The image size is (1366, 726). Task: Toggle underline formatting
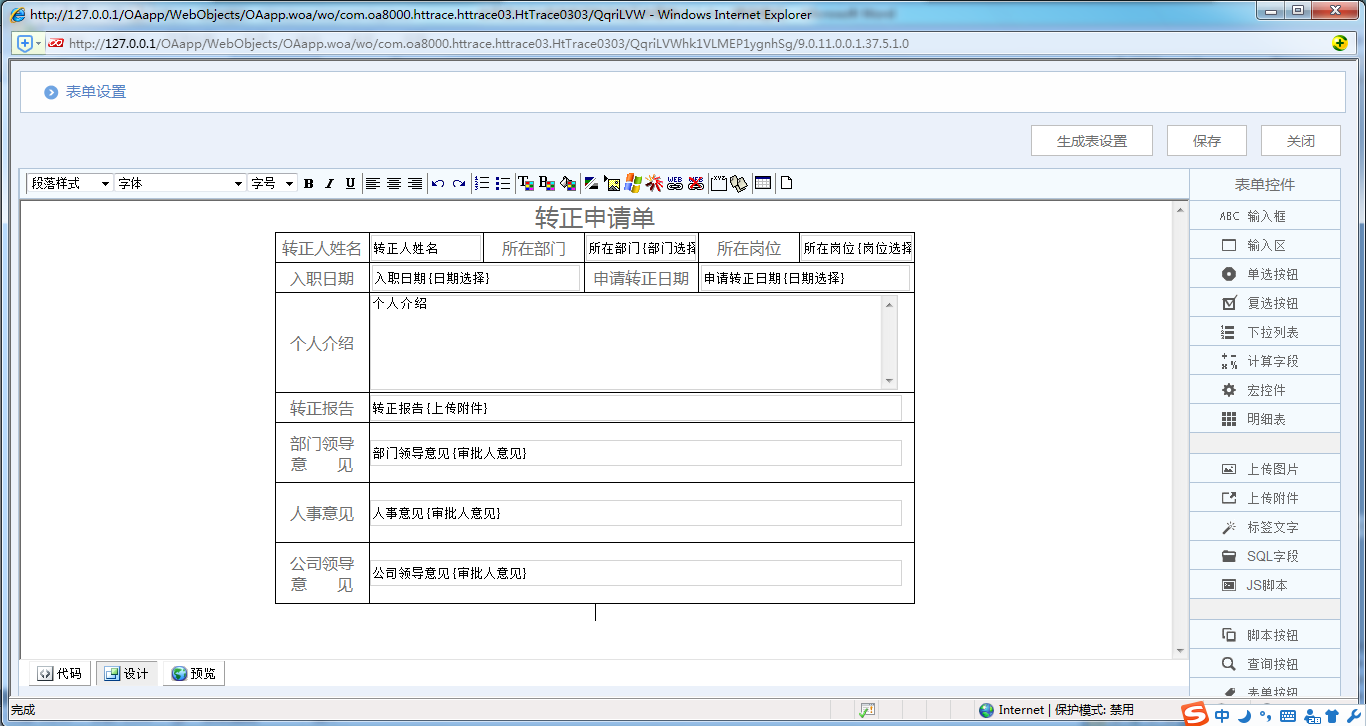(350, 184)
